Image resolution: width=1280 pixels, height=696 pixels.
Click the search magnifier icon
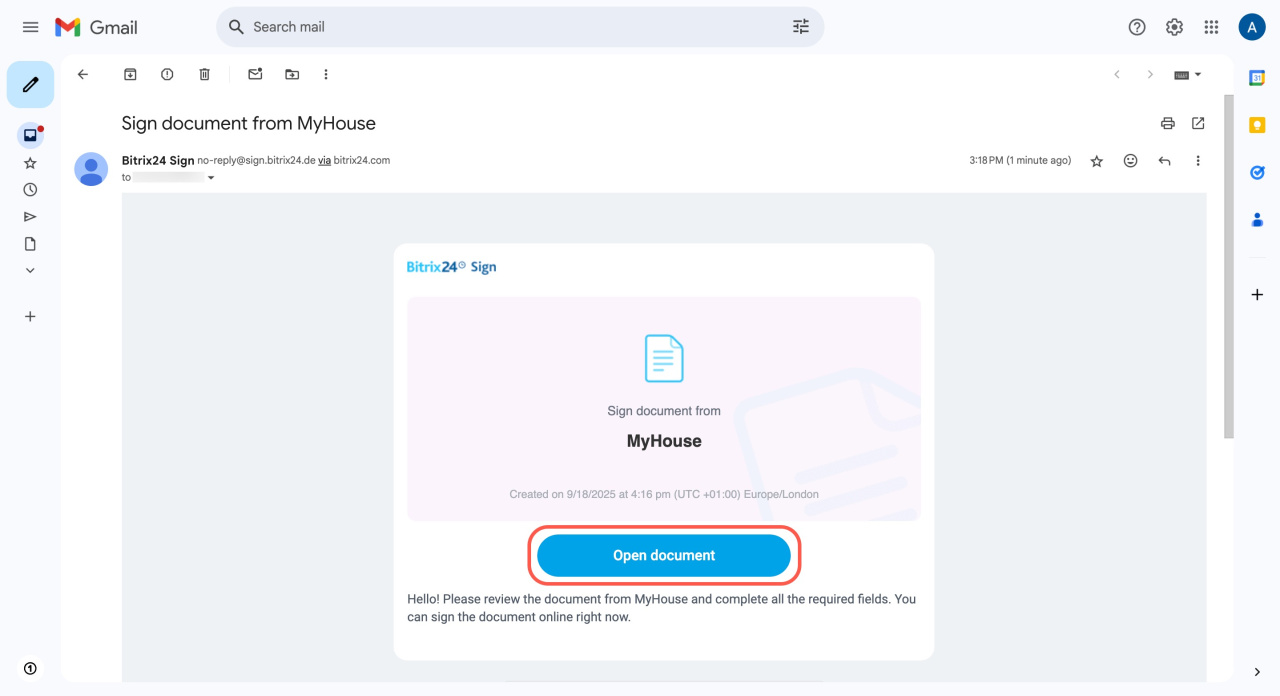[x=236, y=27]
